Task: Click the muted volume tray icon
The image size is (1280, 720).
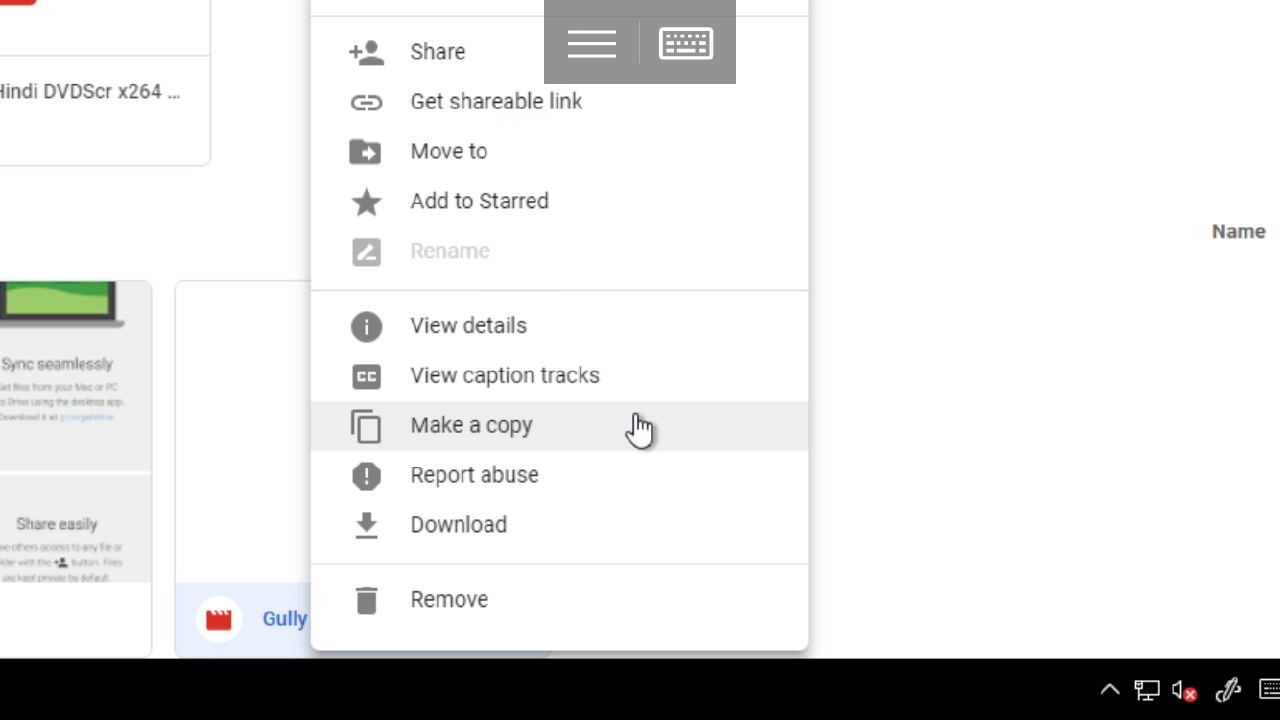Action: click(1185, 690)
